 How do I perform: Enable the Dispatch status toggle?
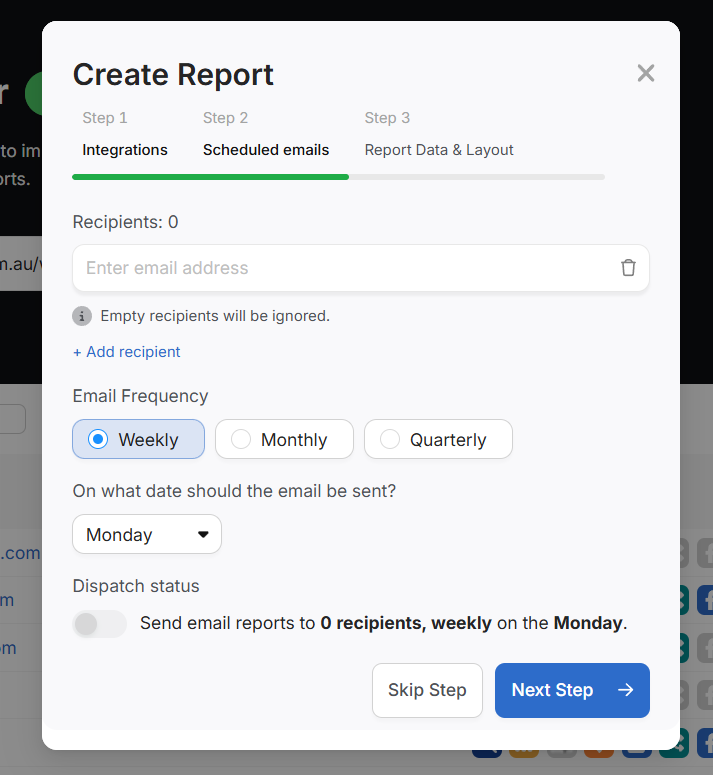tap(99, 624)
